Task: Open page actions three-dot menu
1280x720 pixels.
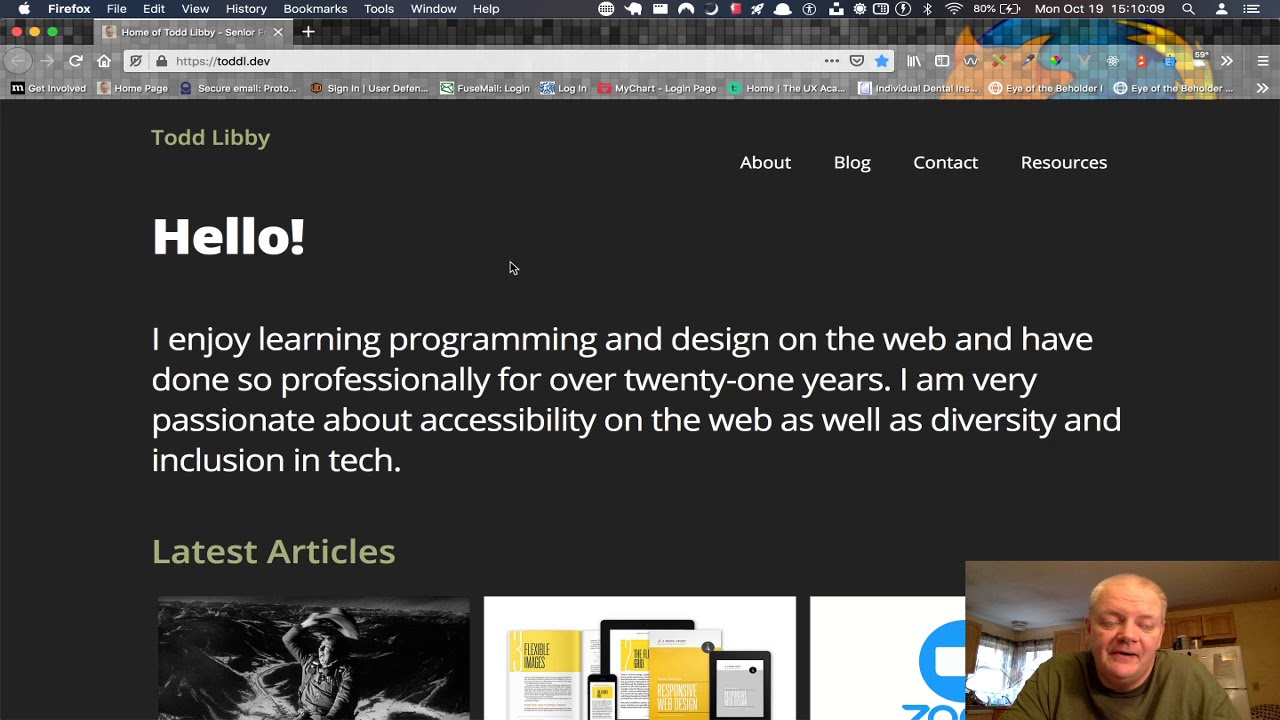Action: click(x=832, y=61)
